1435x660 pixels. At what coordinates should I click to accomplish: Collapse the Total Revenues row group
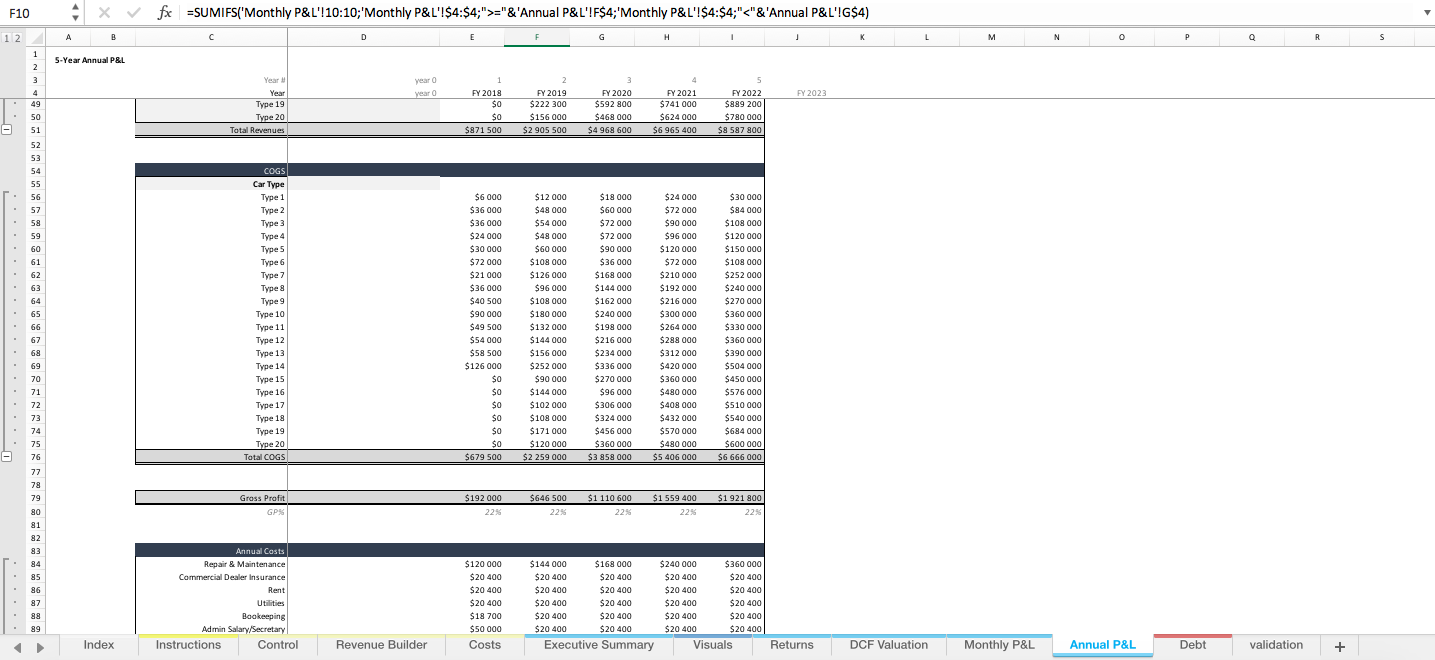coord(8,129)
